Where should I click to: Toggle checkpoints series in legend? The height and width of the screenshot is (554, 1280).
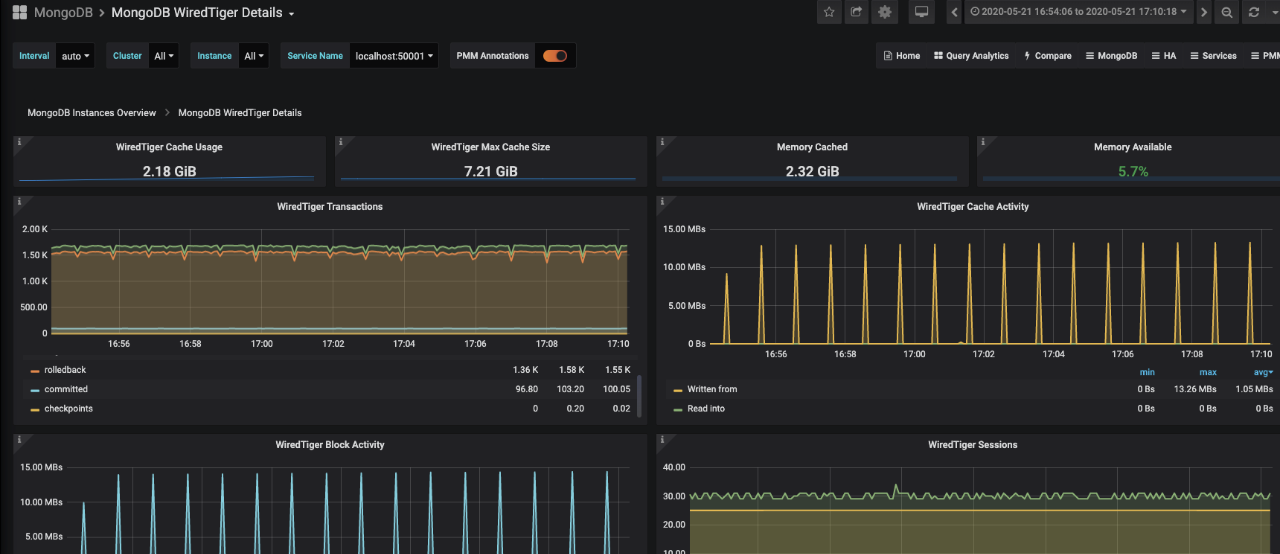68,409
